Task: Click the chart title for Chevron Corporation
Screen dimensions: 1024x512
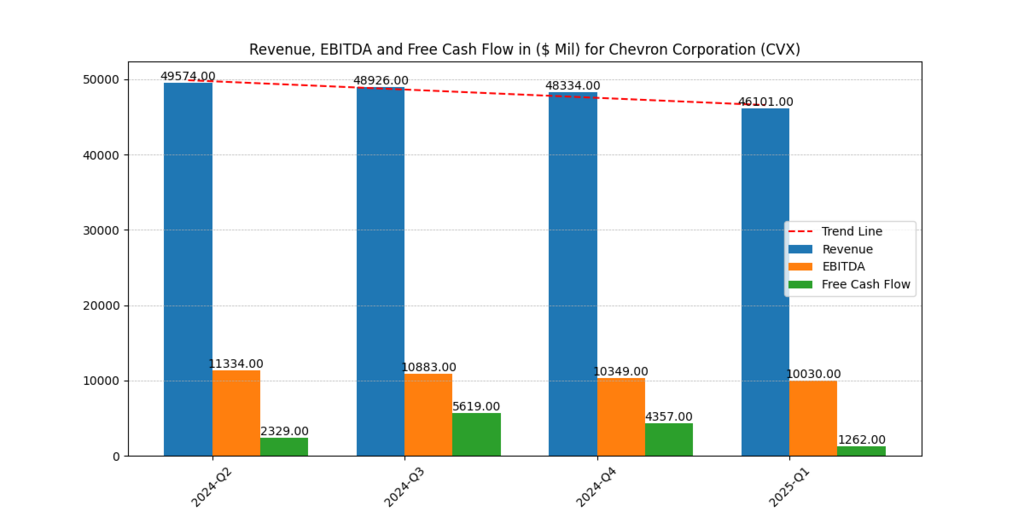Action: point(524,49)
